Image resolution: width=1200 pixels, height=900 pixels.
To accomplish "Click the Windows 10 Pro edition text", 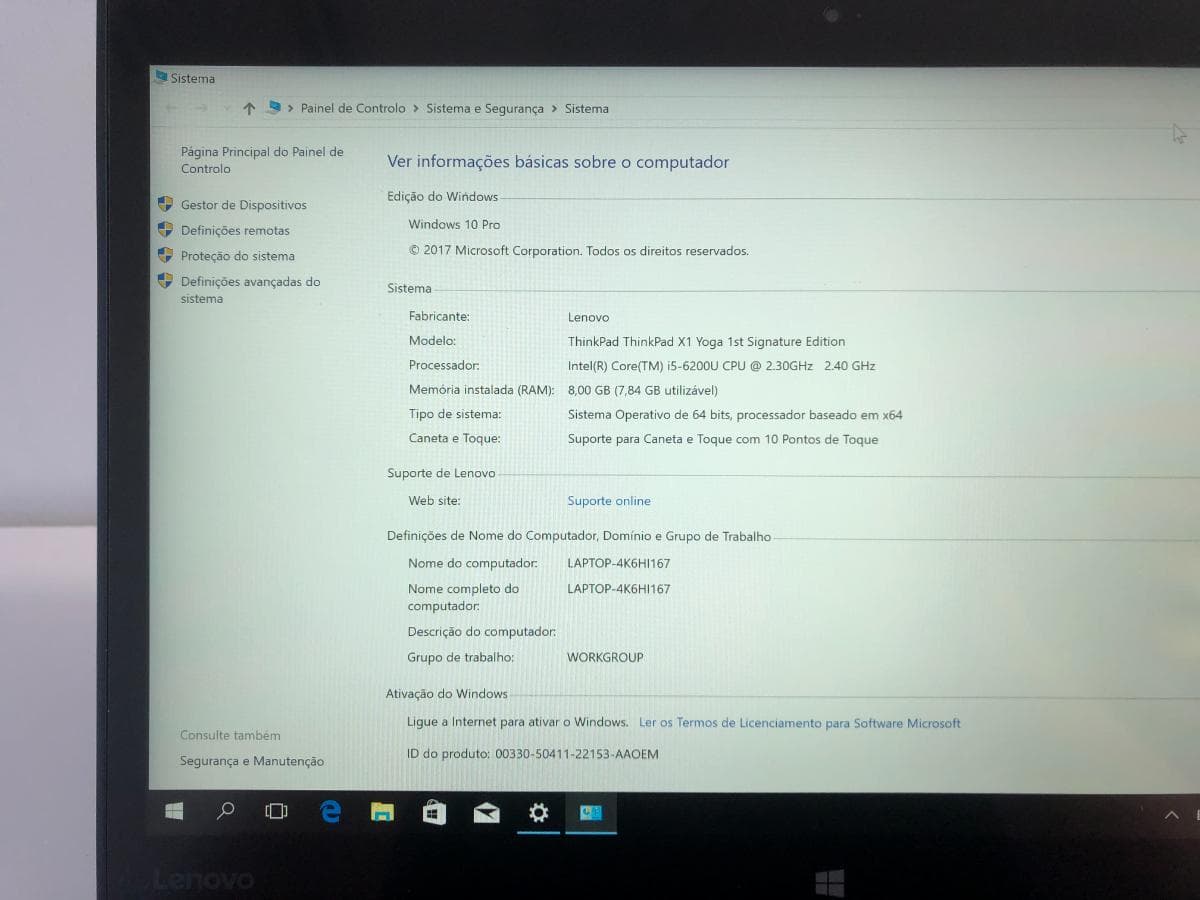I will [454, 225].
